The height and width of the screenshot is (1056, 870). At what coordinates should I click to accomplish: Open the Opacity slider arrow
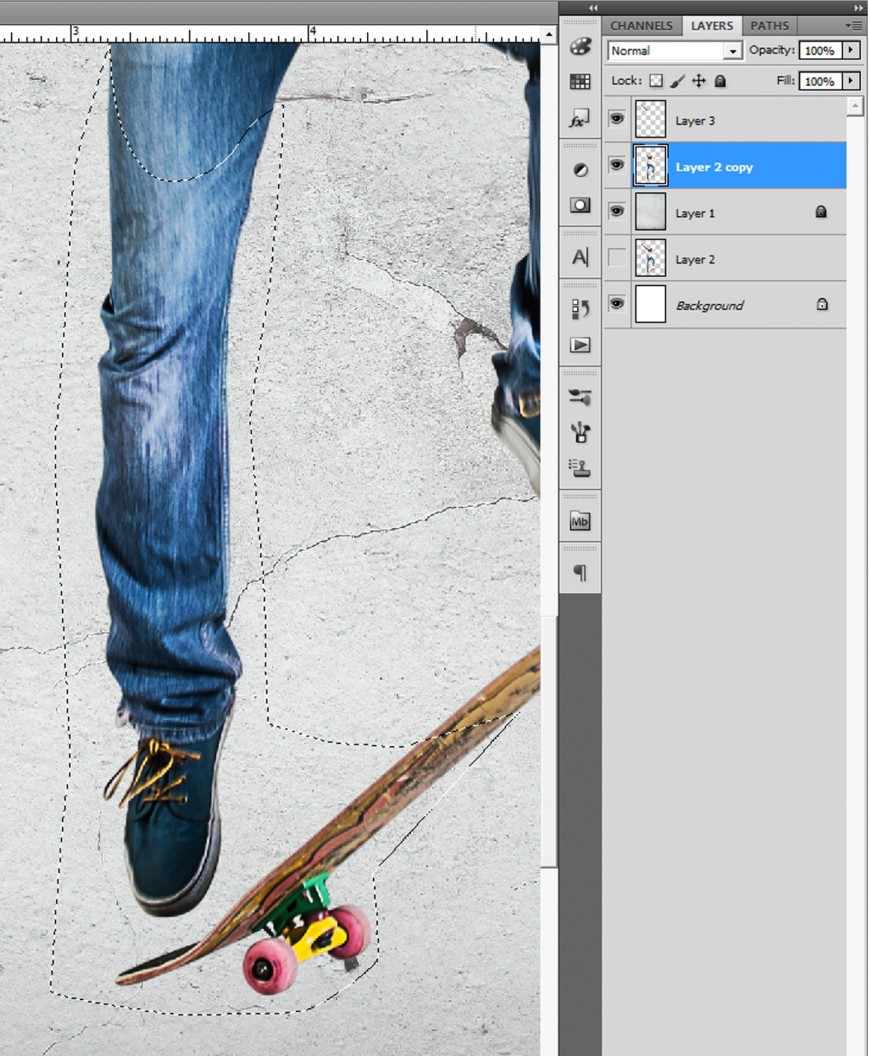(851, 50)
